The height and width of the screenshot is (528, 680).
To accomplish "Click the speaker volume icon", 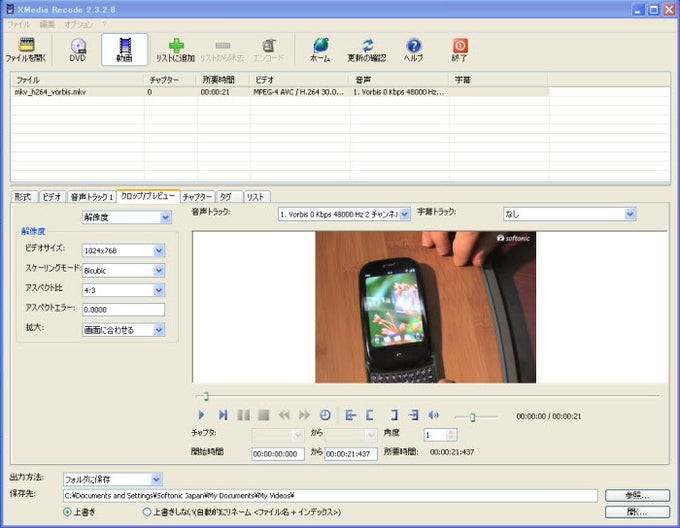I will click(x=433, y=415).
